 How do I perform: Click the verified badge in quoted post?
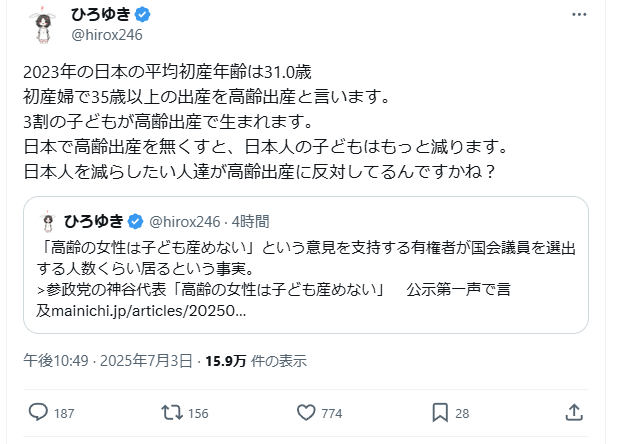tap(137, 221)
